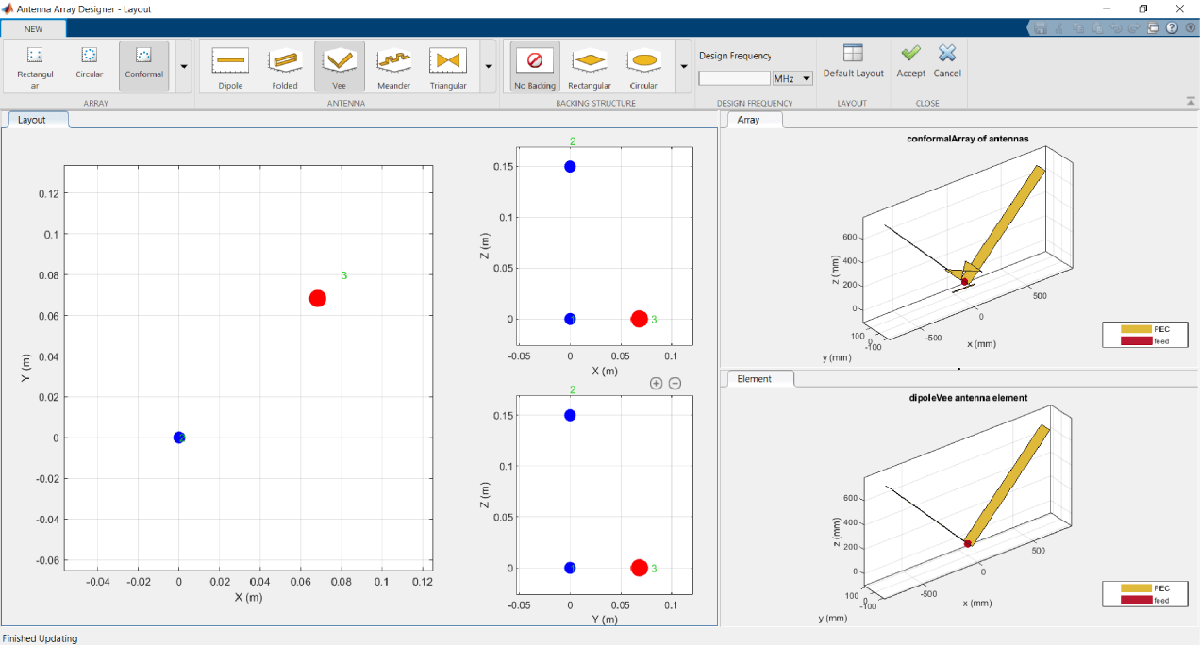Select blue element 2 in XZ plot
Screen dimensions: 1200x645
coord(570,166)
